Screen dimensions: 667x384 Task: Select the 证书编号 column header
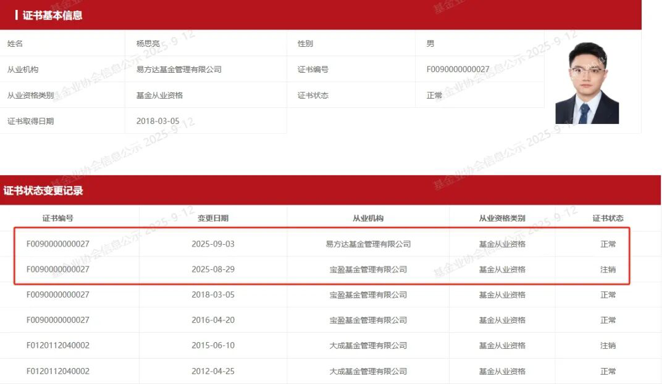click(x=58, y=218)
